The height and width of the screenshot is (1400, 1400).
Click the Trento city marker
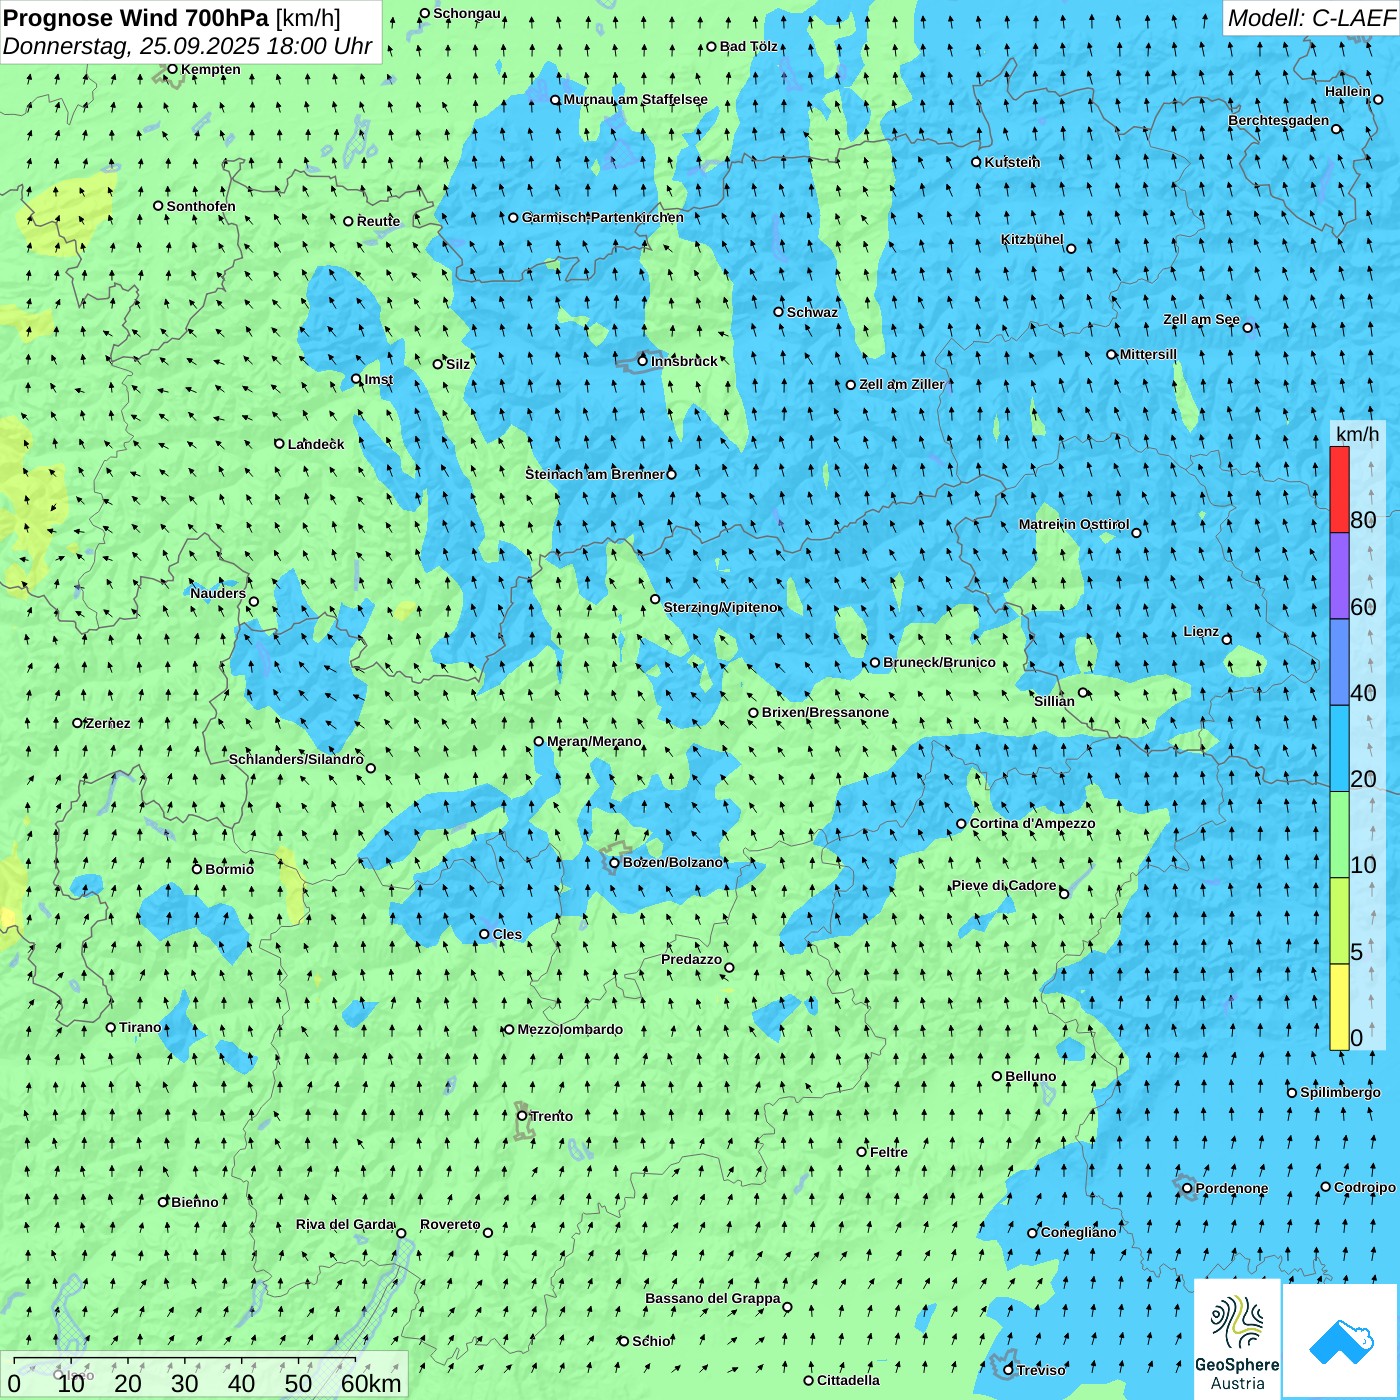coord(522,1116)
